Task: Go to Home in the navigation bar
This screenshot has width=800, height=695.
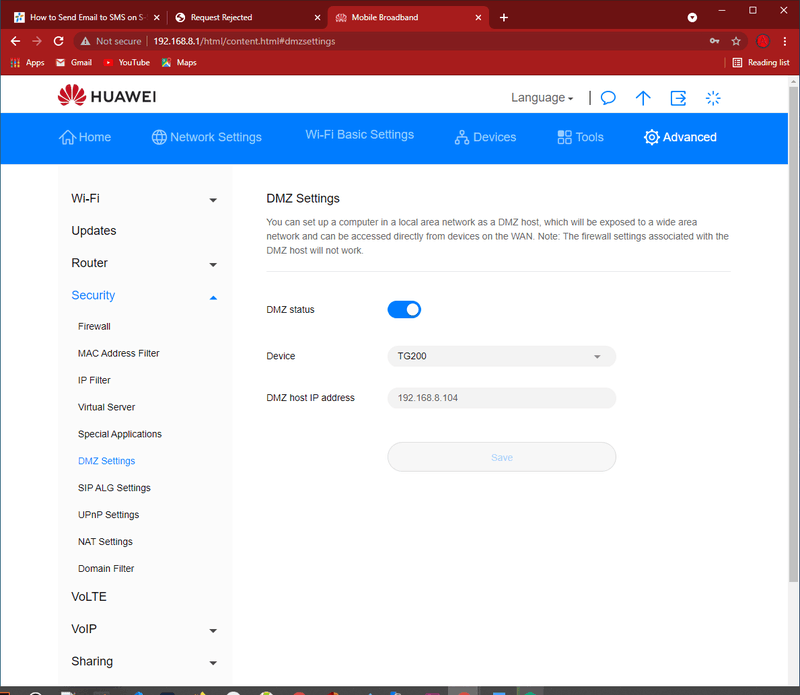Action: 85,137
